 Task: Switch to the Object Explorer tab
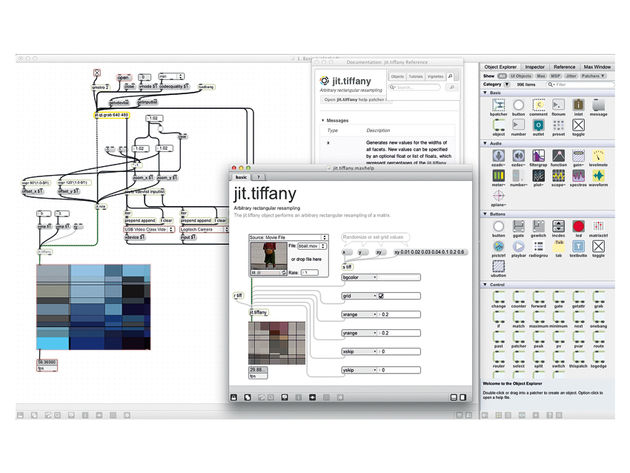click(500, 67)
